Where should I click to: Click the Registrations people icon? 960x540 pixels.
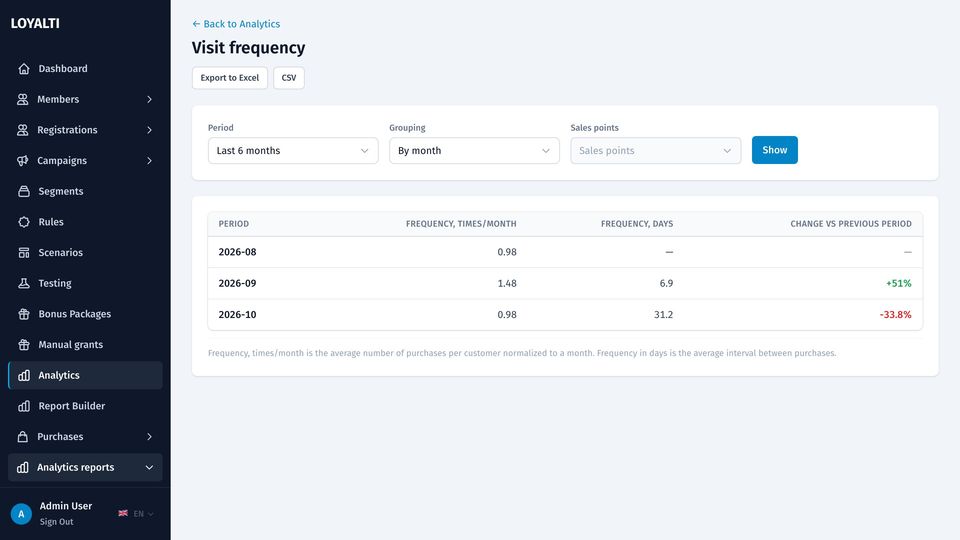[x=23, y=130]
